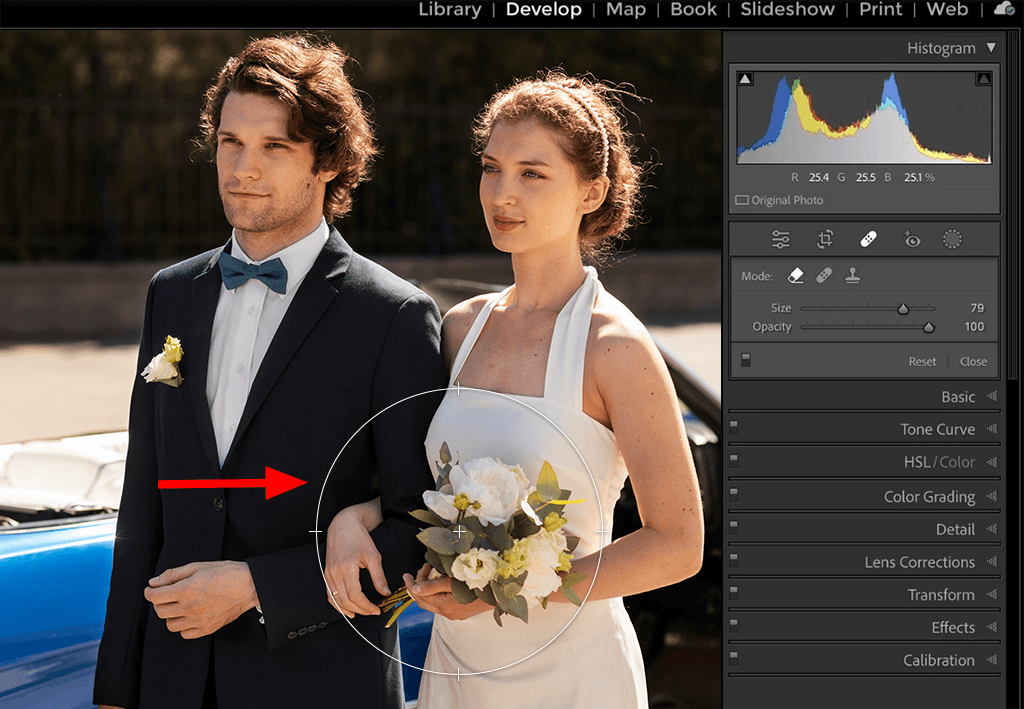Expand the Lens Corrections panel arrow
The height and width of the screenshot is (709, 1024).
pyautogui.click(x=992, y=561)
